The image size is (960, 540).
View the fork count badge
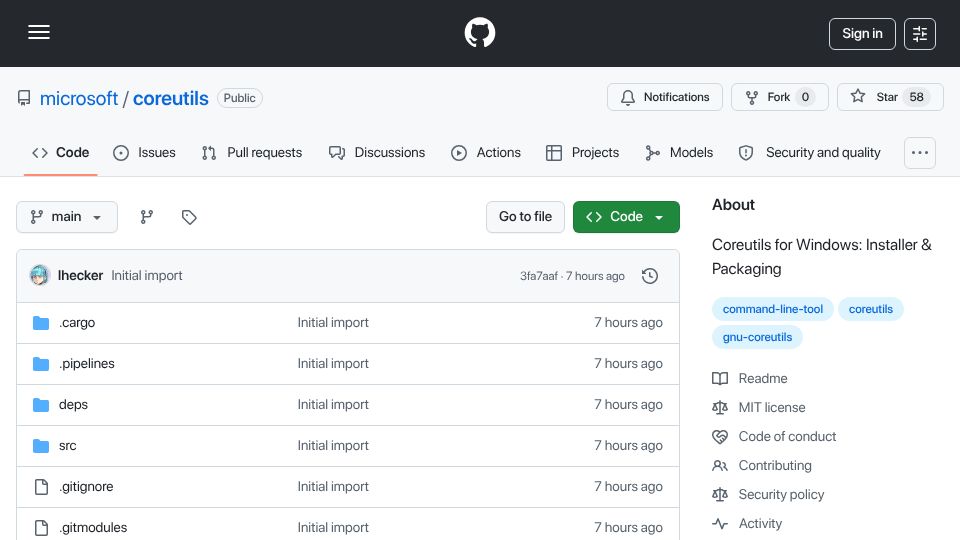[x=805, y=97]
